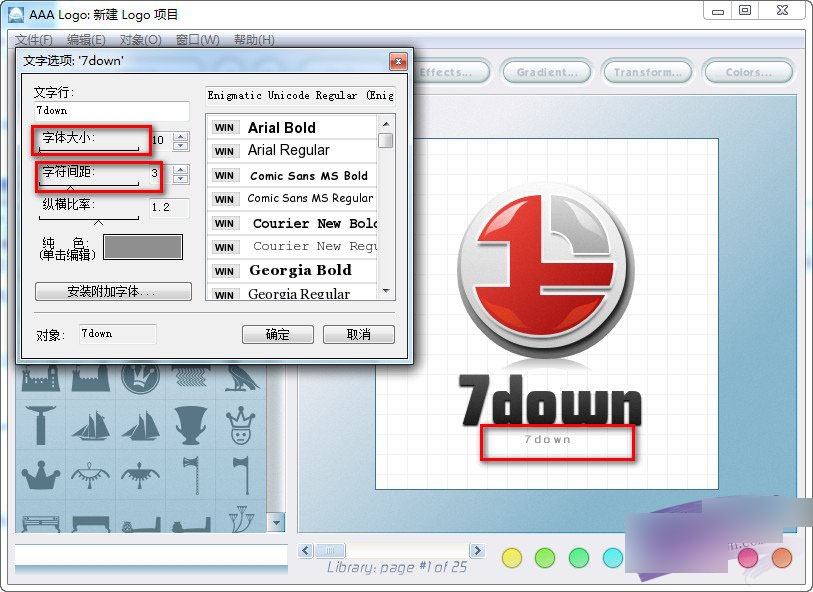Select the solid sailing ship without rigging

pyautogui.click(x=141, y=425)
